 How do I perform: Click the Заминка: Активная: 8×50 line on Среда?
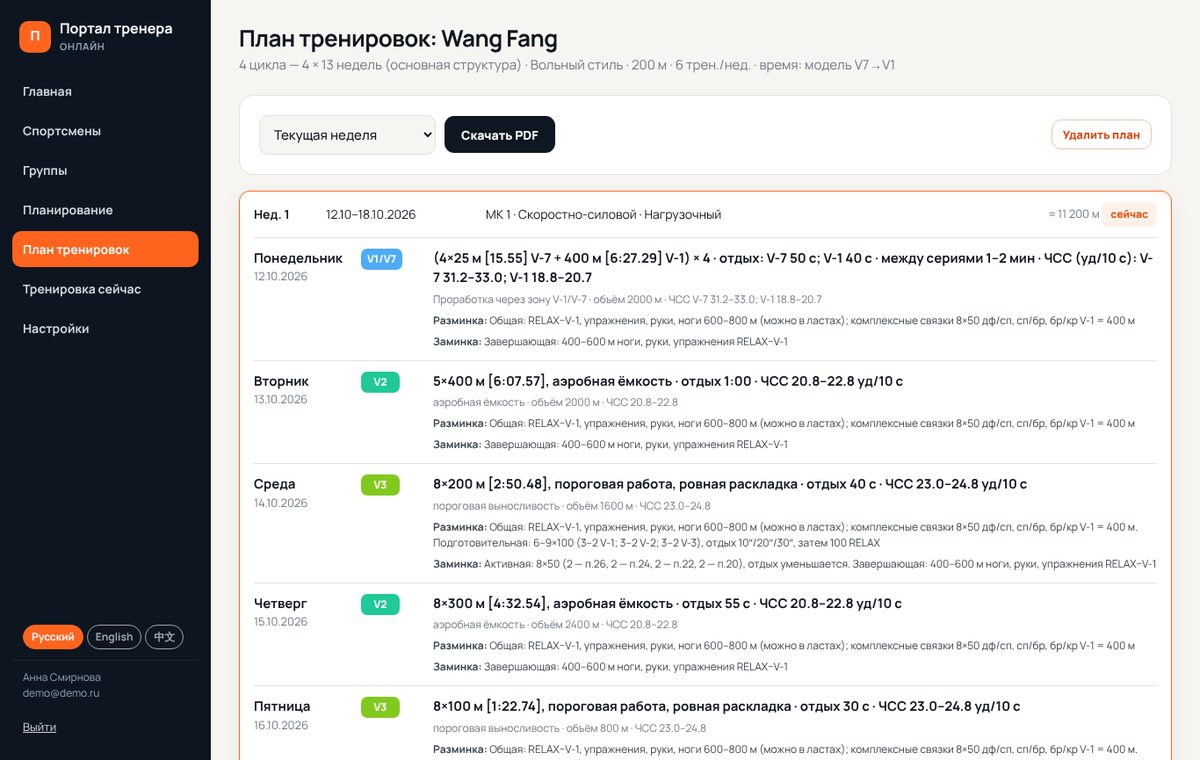(794, 564)
